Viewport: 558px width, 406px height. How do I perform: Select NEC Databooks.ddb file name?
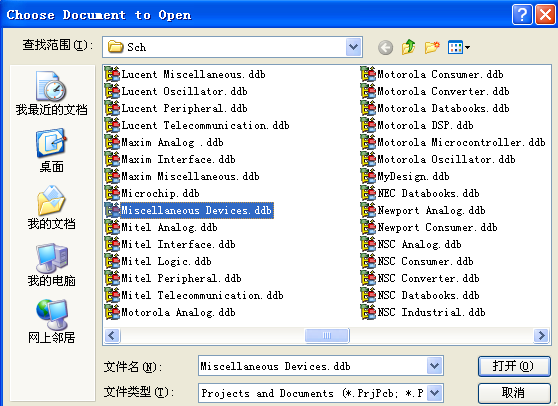pyautogui.click(x=428, y=194)
